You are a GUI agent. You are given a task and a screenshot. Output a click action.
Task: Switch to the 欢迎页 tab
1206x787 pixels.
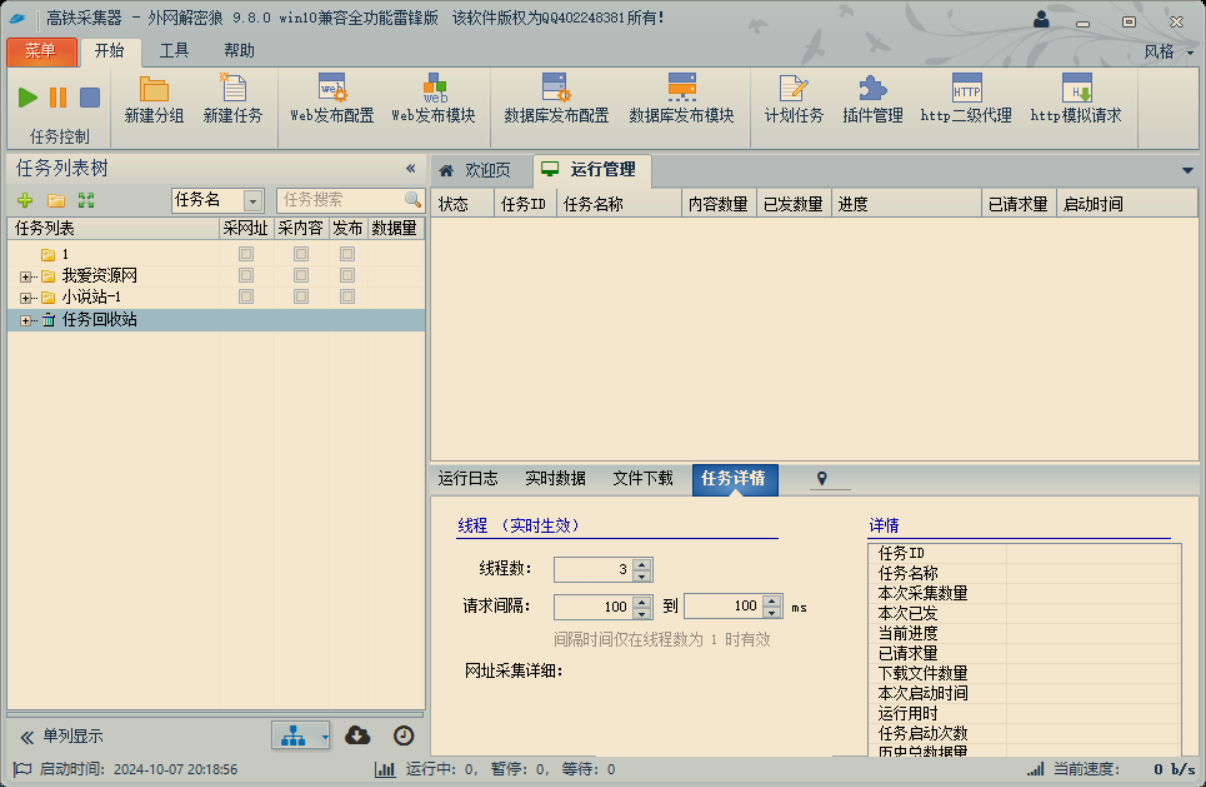476,171
